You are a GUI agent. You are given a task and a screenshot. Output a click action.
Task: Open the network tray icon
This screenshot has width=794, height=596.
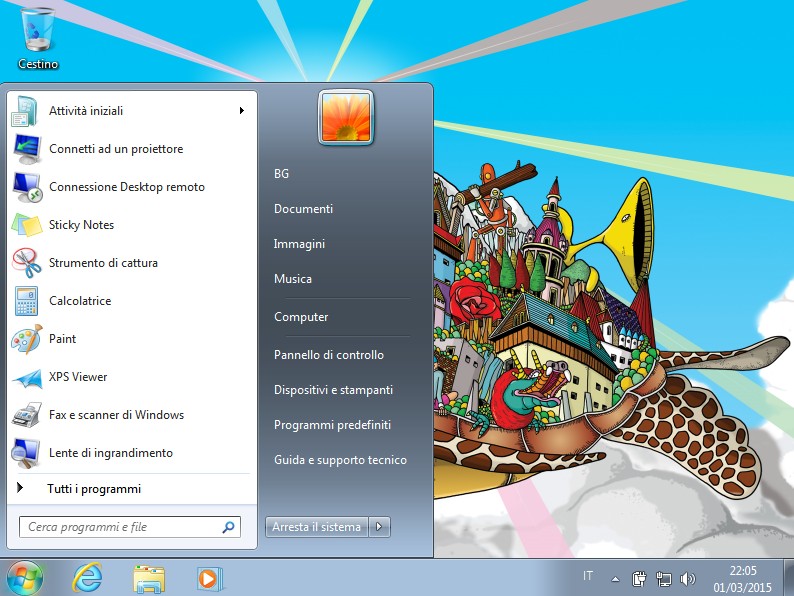point(663,578)
